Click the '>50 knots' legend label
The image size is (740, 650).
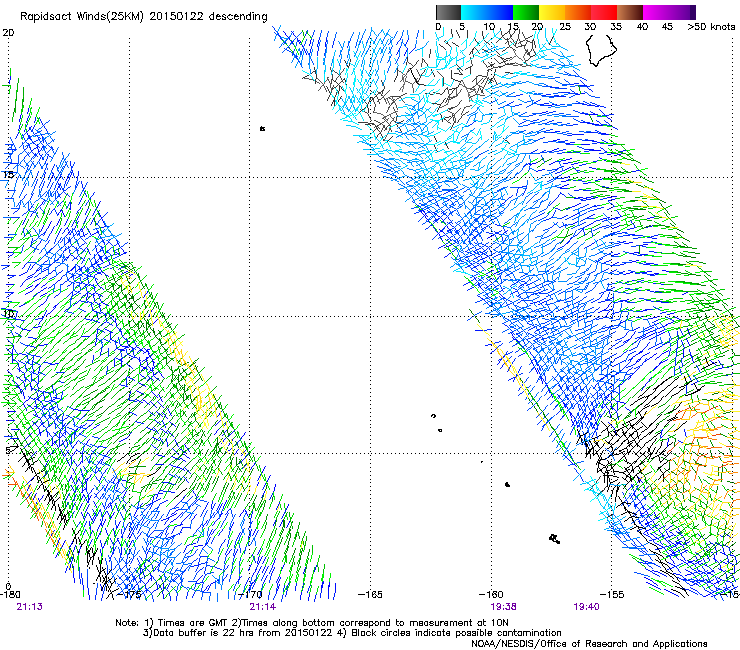click(x=711, y=26)
